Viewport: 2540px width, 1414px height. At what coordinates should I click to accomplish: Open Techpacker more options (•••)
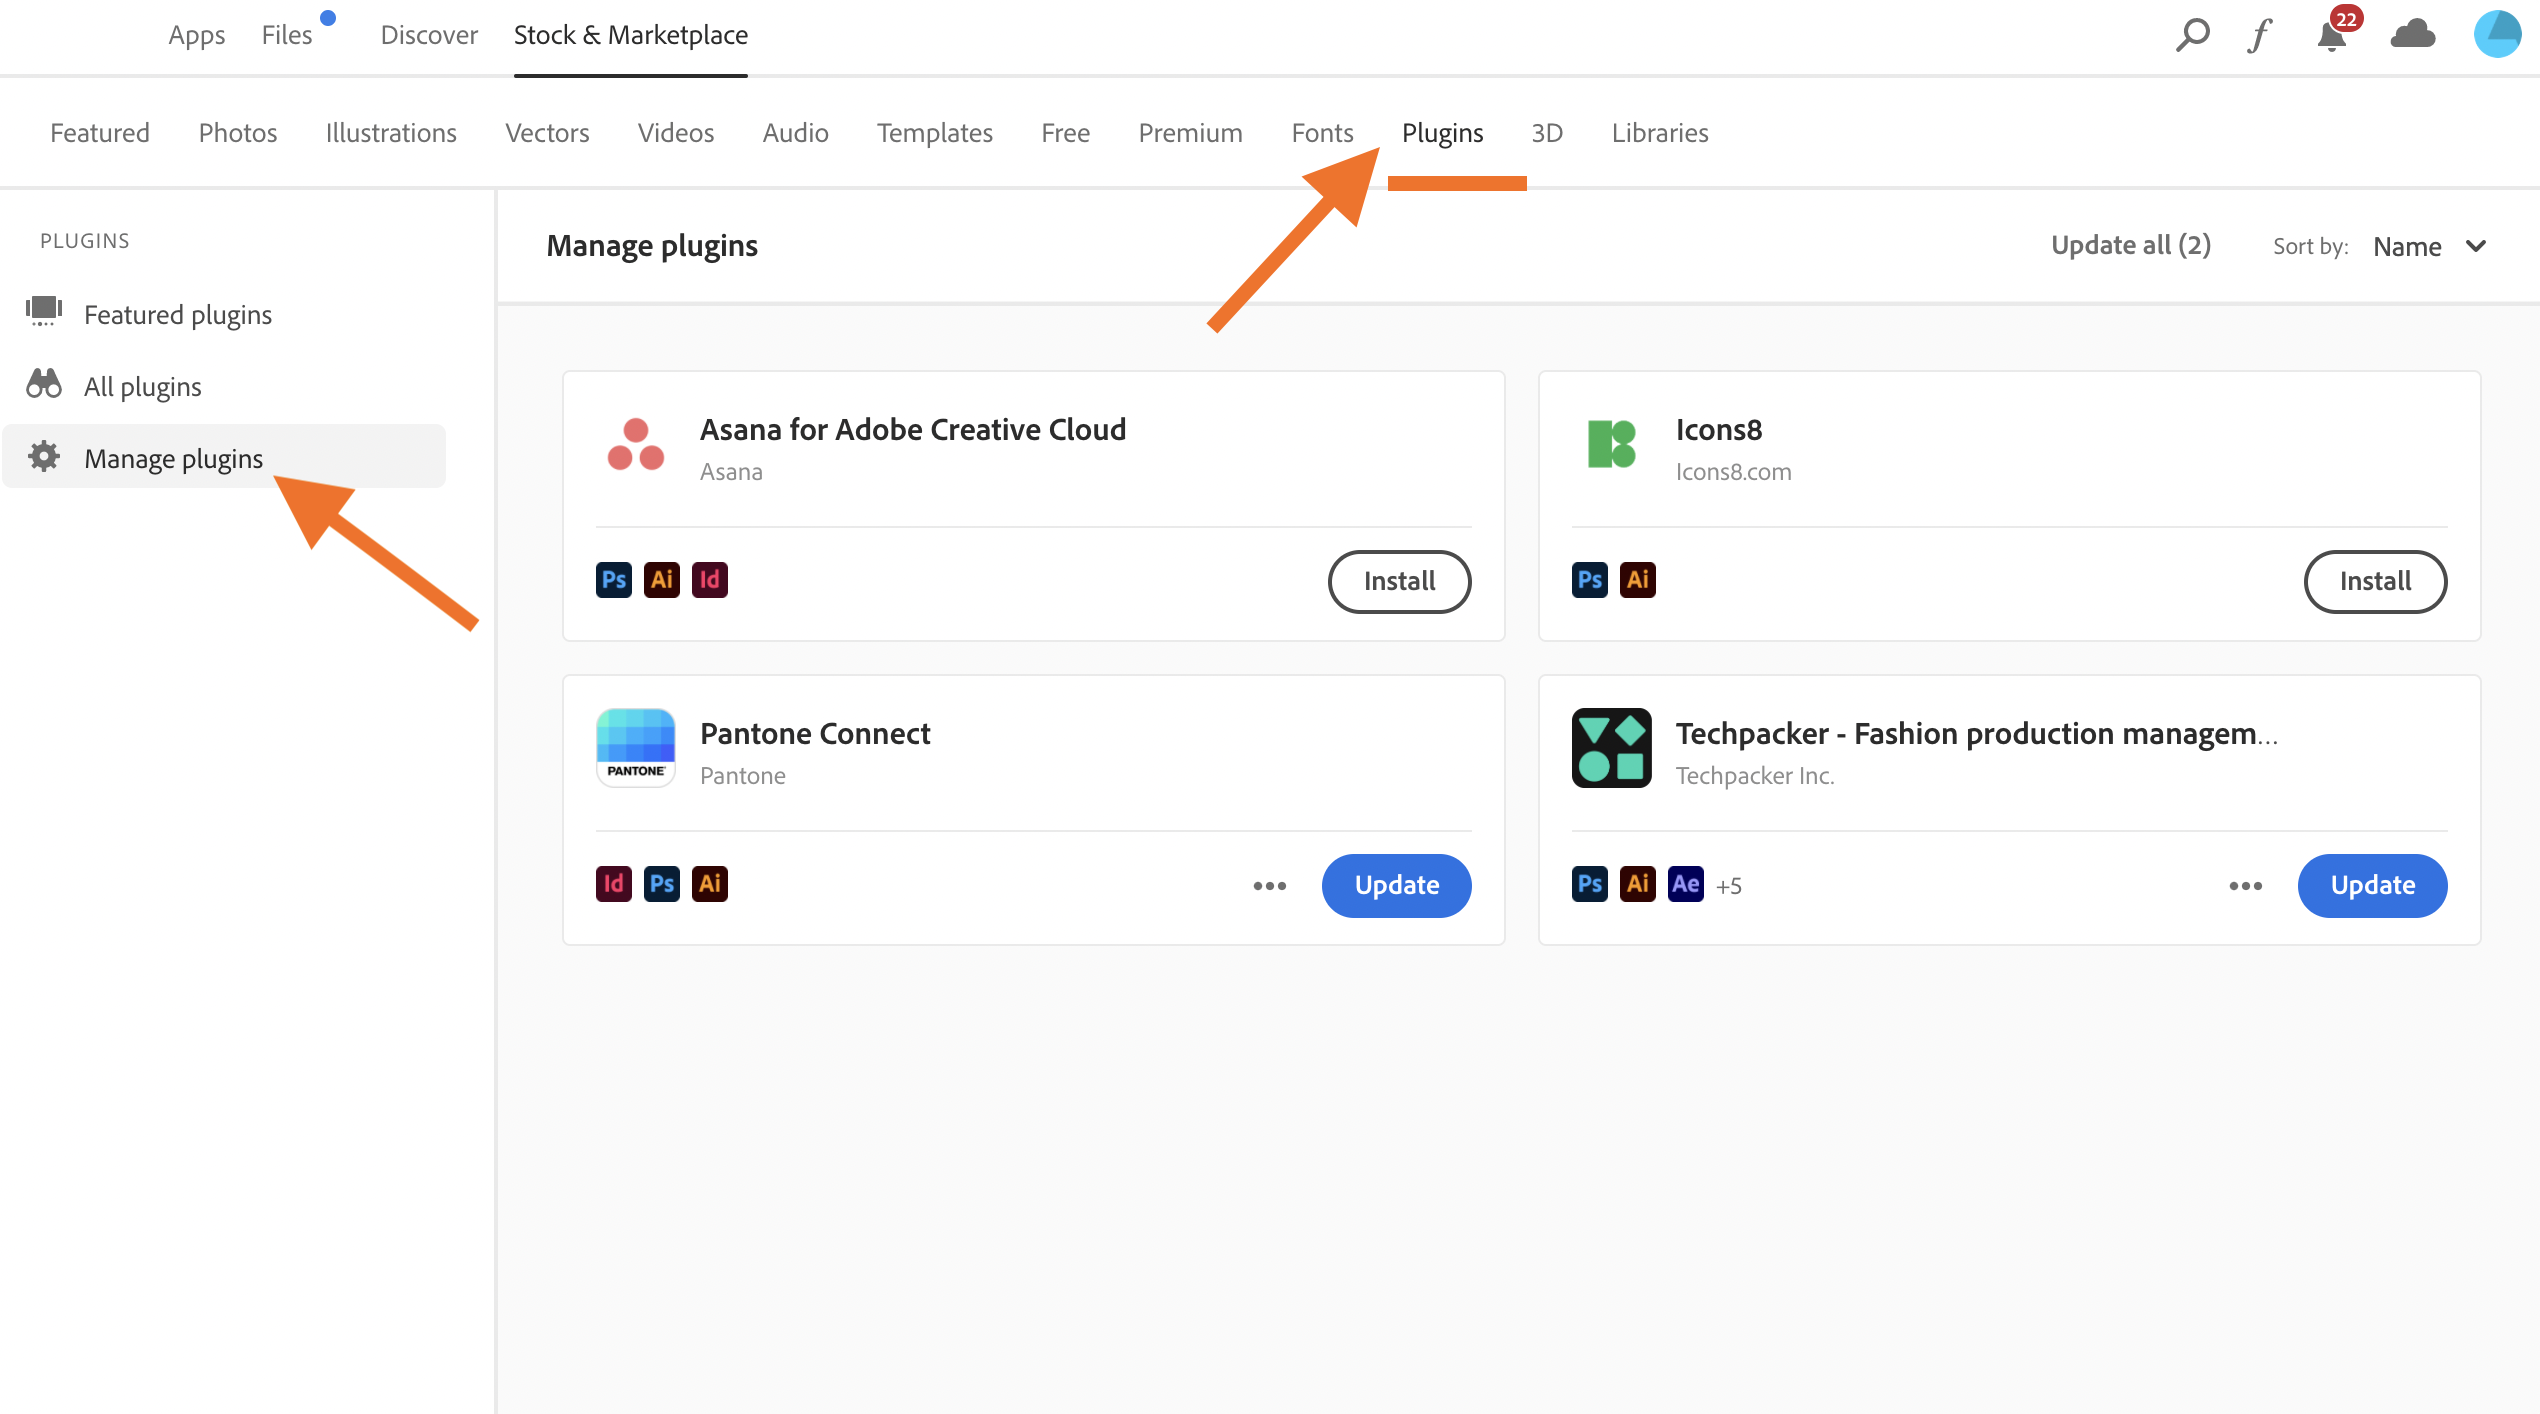coord(2246,886)
